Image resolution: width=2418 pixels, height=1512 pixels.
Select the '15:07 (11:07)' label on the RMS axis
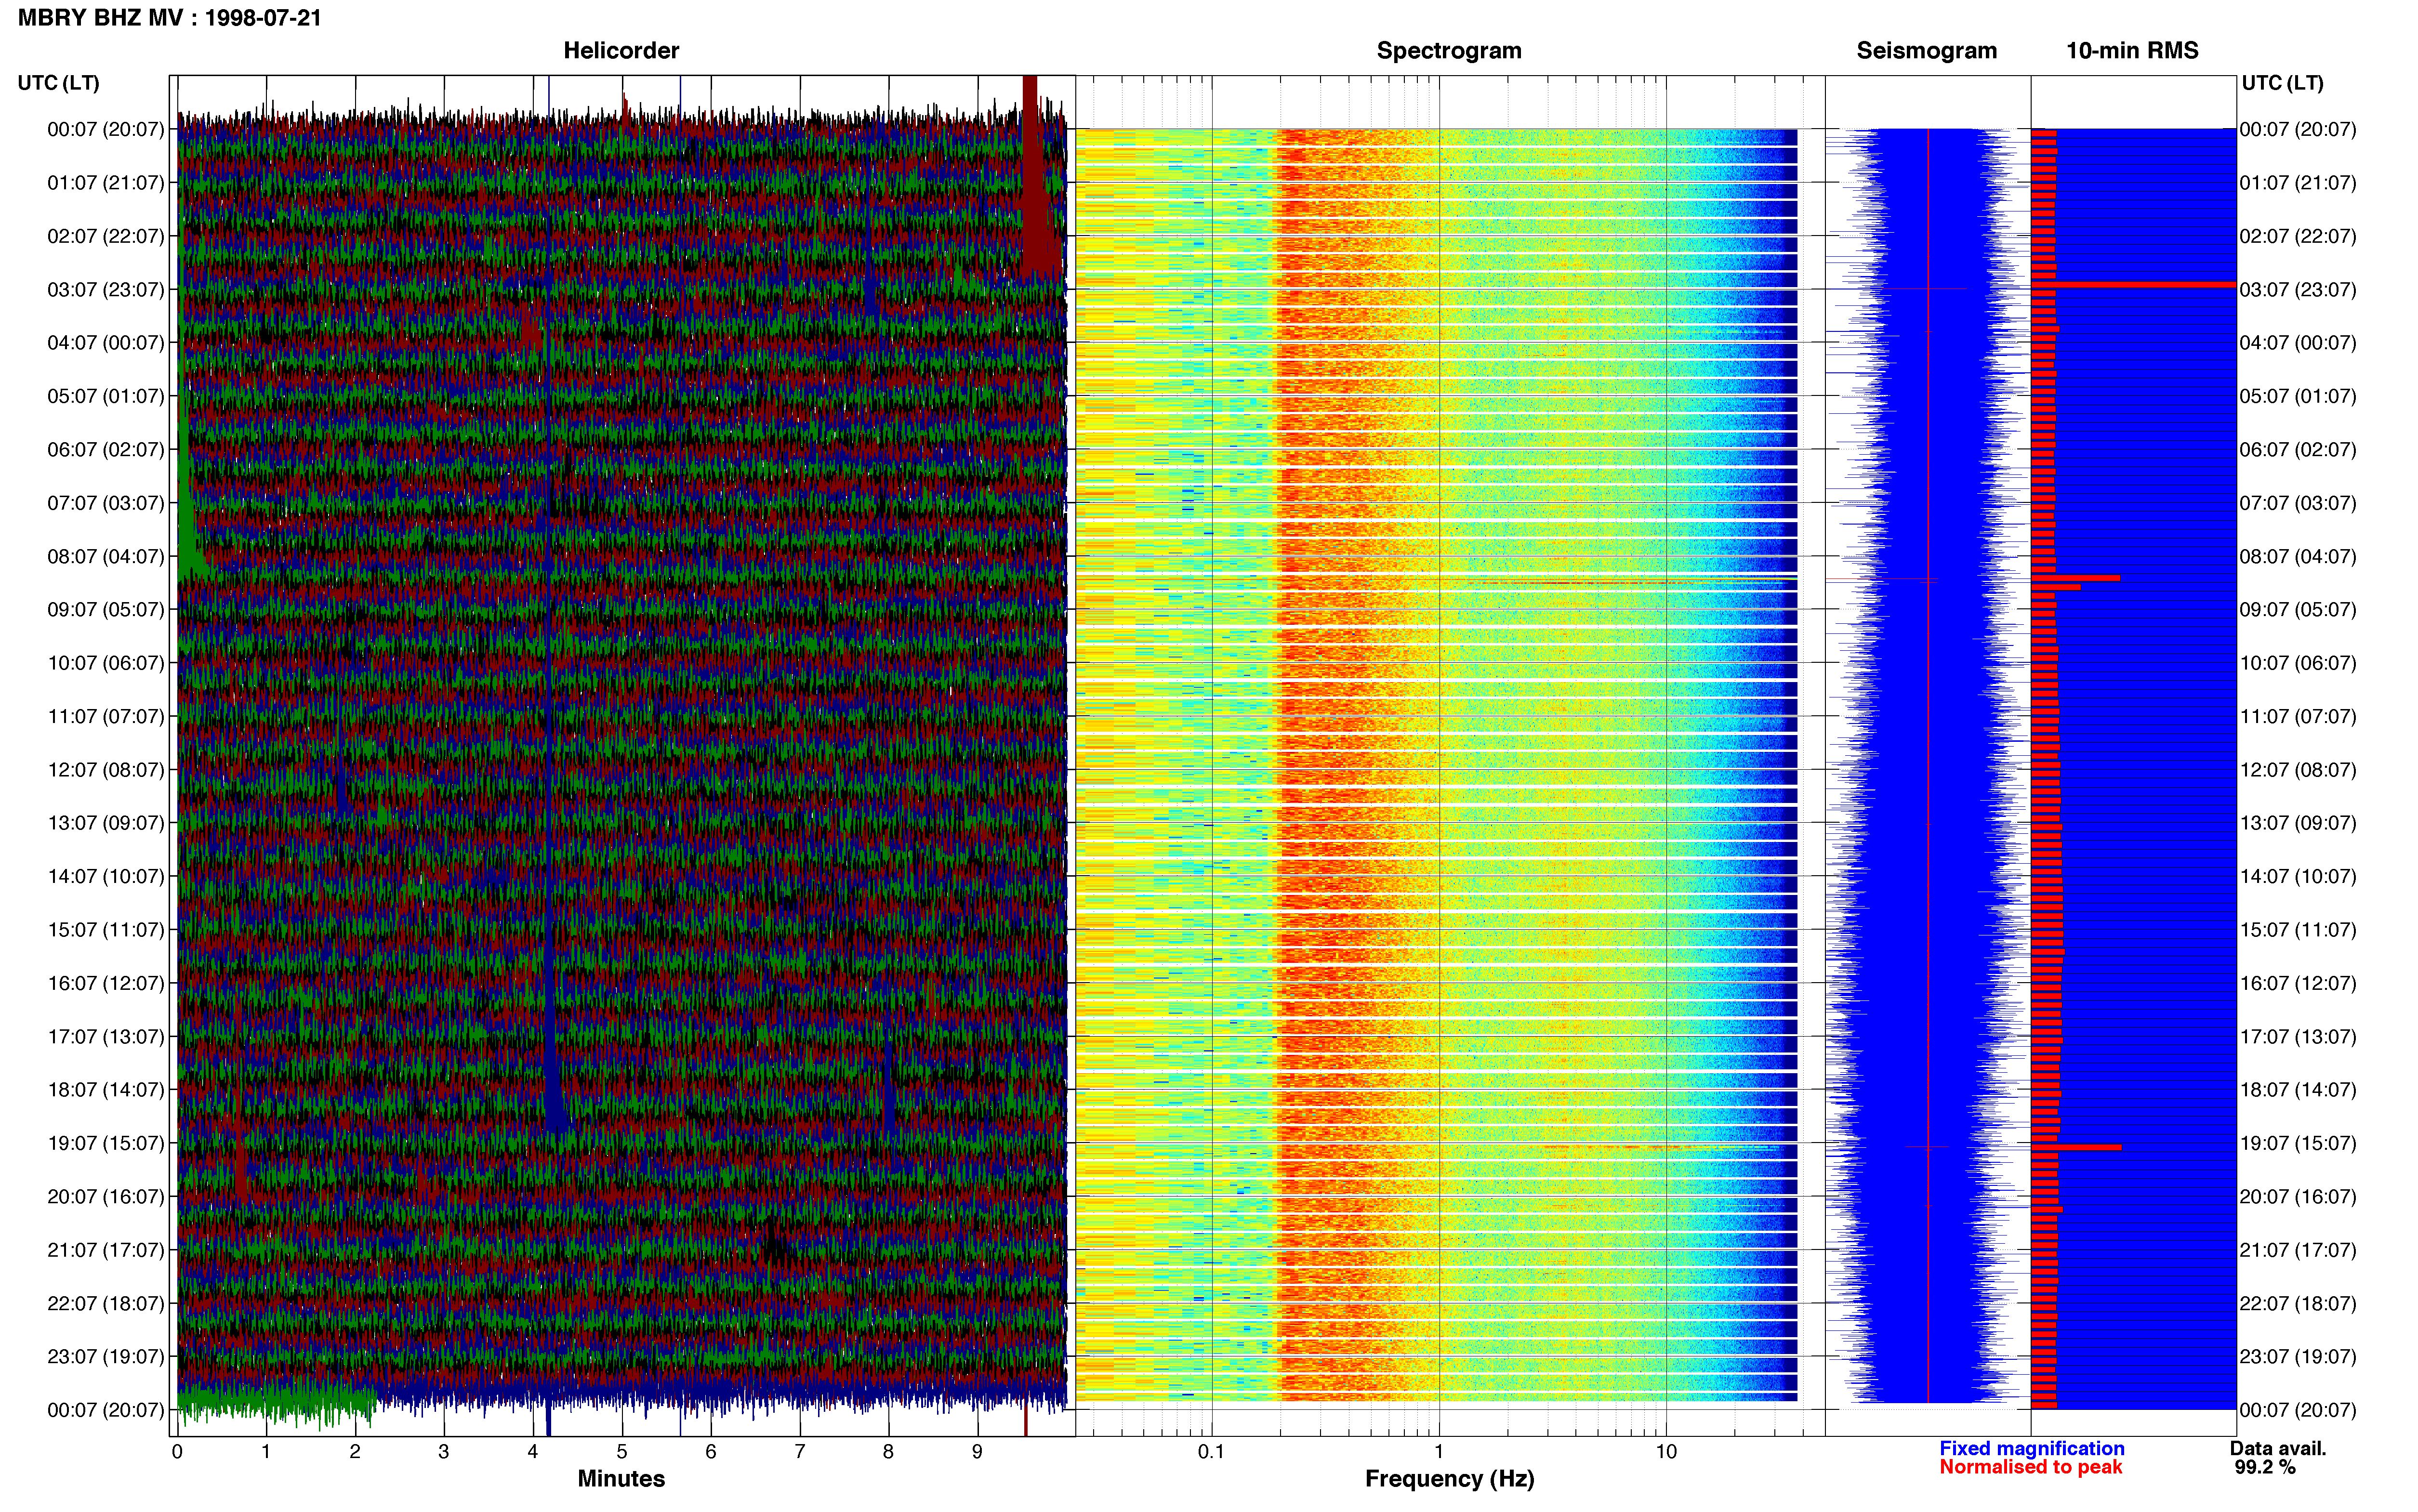(2298, 930)
